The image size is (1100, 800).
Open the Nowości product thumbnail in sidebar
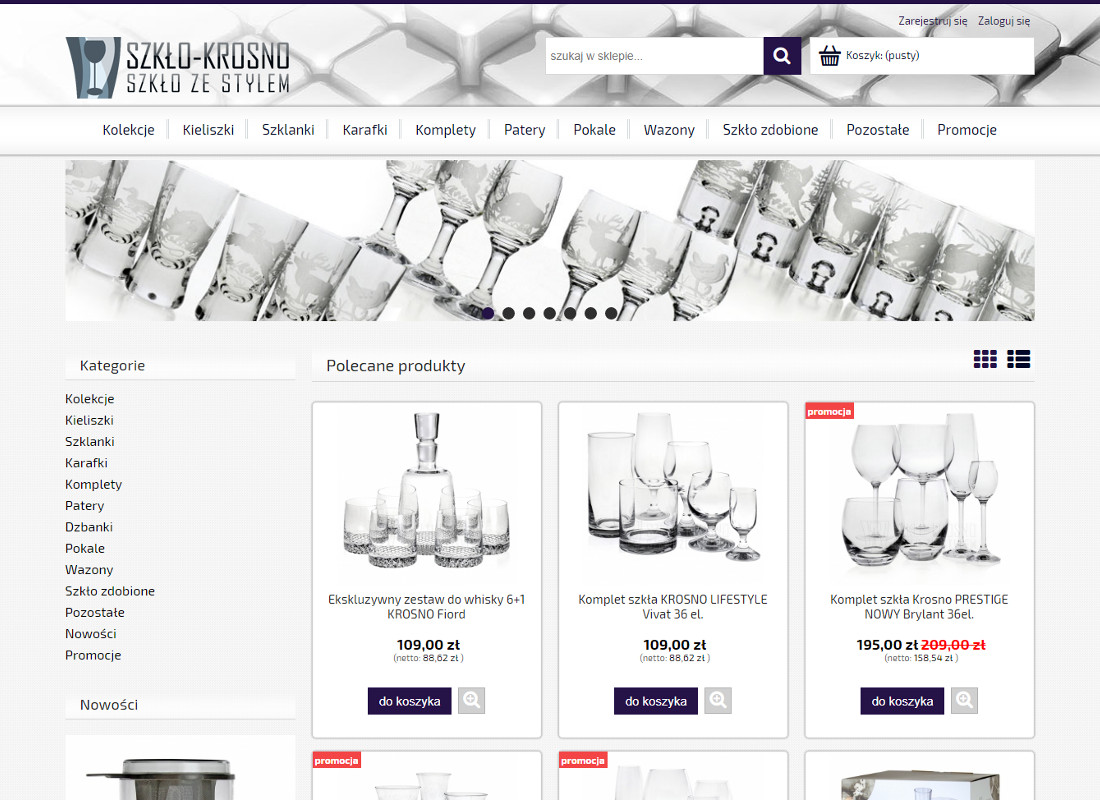coord(180,768)
